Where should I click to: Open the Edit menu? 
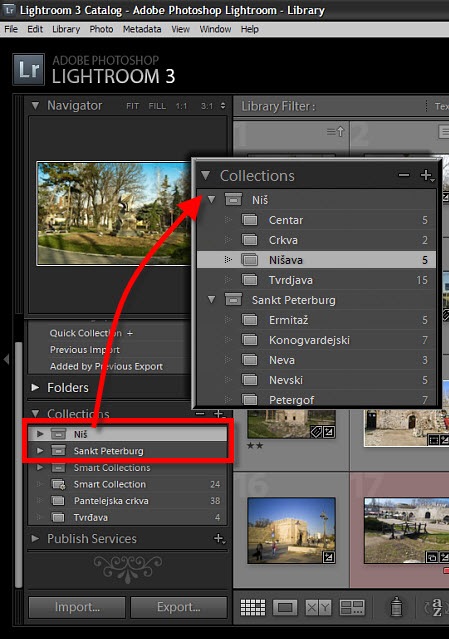[x=35, y=29]
